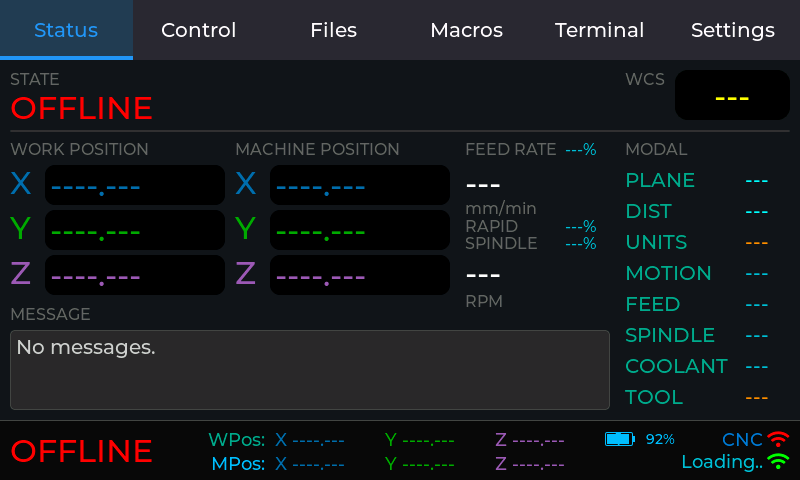The width and height of the screenshot is (800, 480).
Task: Open the Terminal tab
Action: [x=599, y=30]
